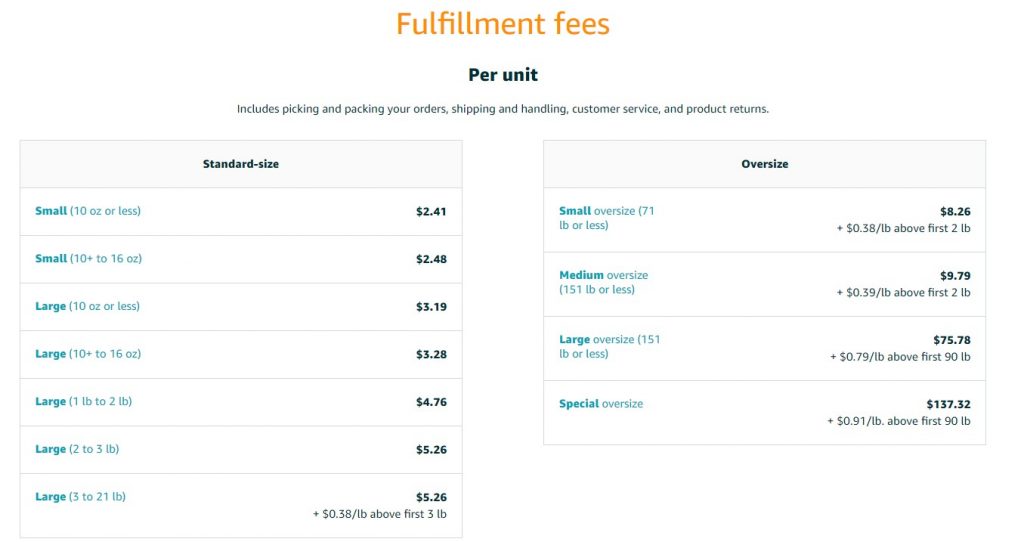Open the Large (1 lb to 2 lb) link
This screenshot has height=542, width=1024.
point(83,402)
